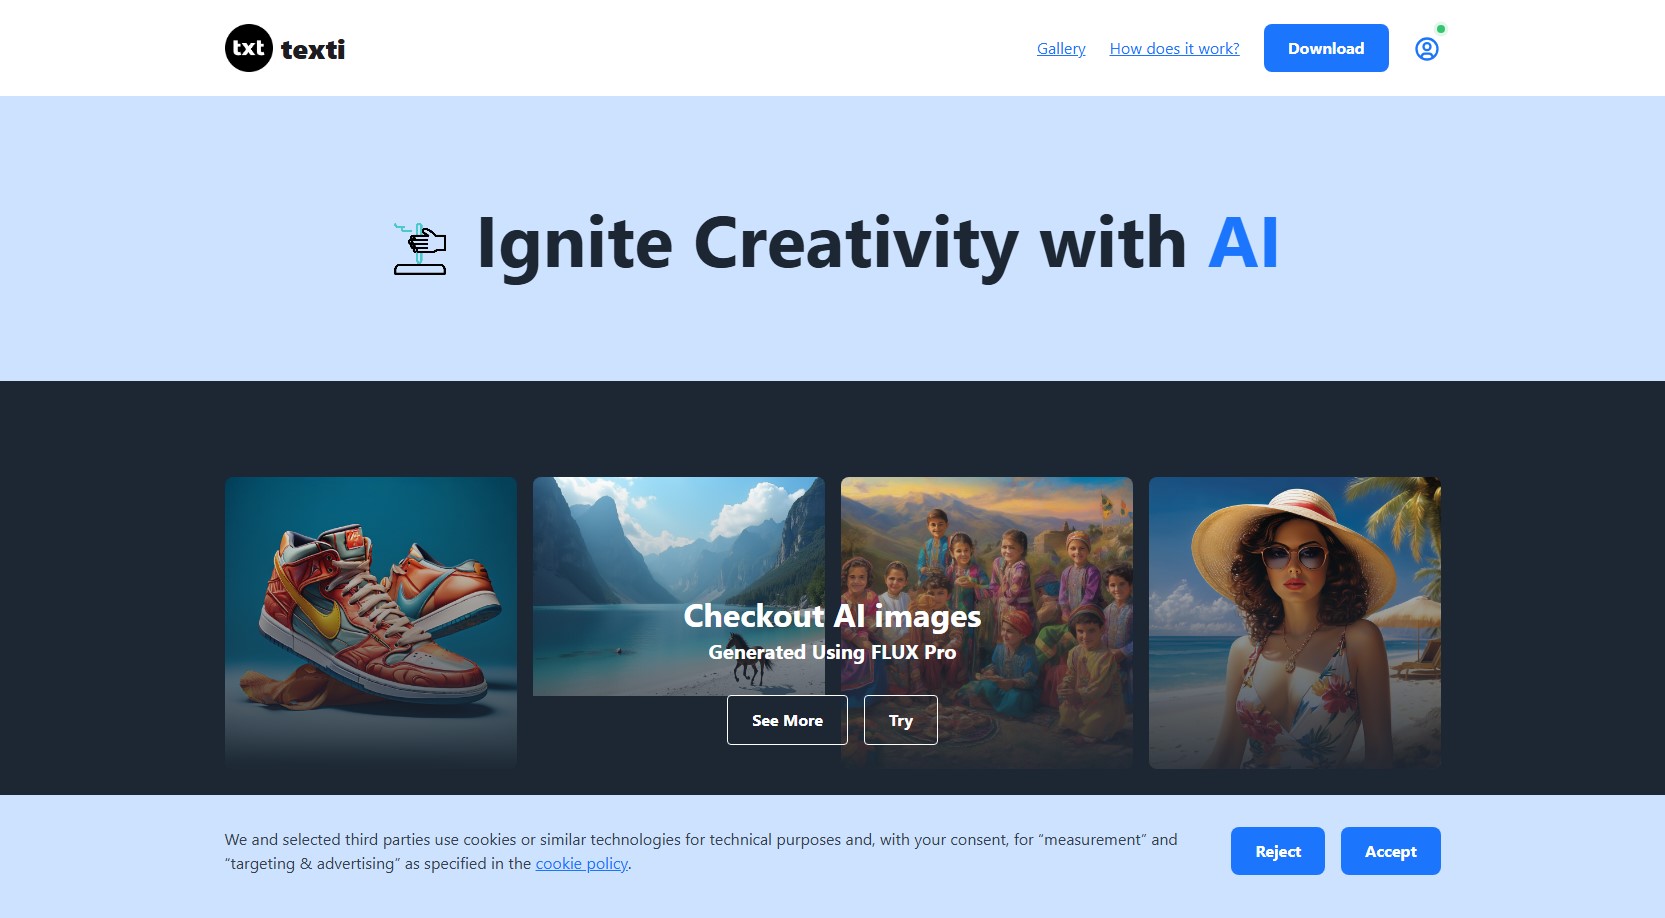The width and height of the screenshot is (1665, 918).
Task: Click the blue Download button
Action: pos(1326,48)
